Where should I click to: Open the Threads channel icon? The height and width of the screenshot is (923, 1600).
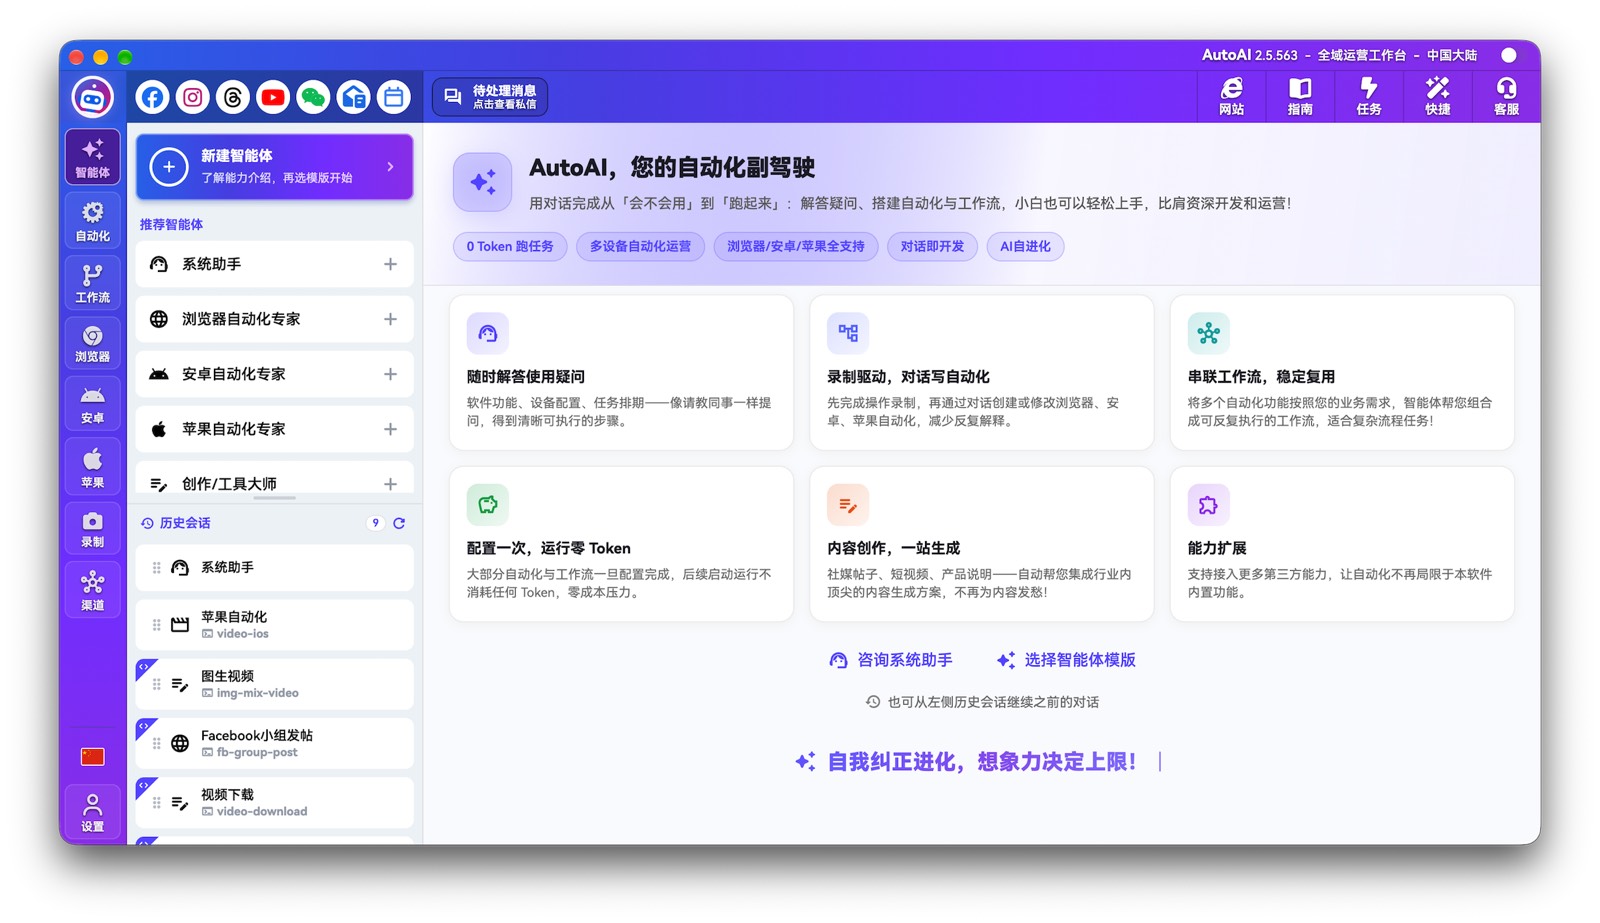point(233,97)
